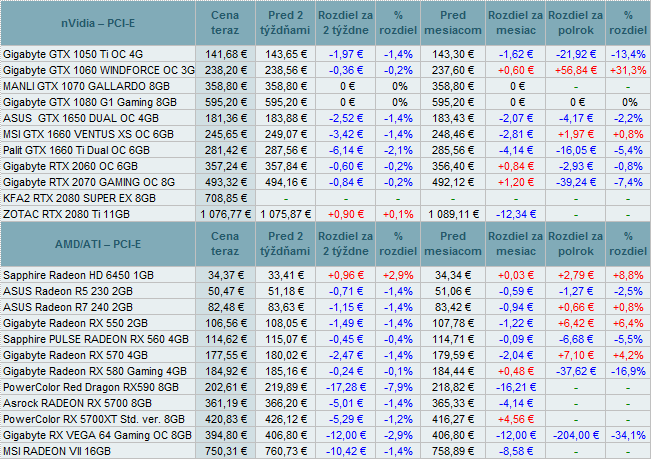Screen dimensions: 651x459
Task: Click the current price '1 076,77 €'
Action: [225, 215]
